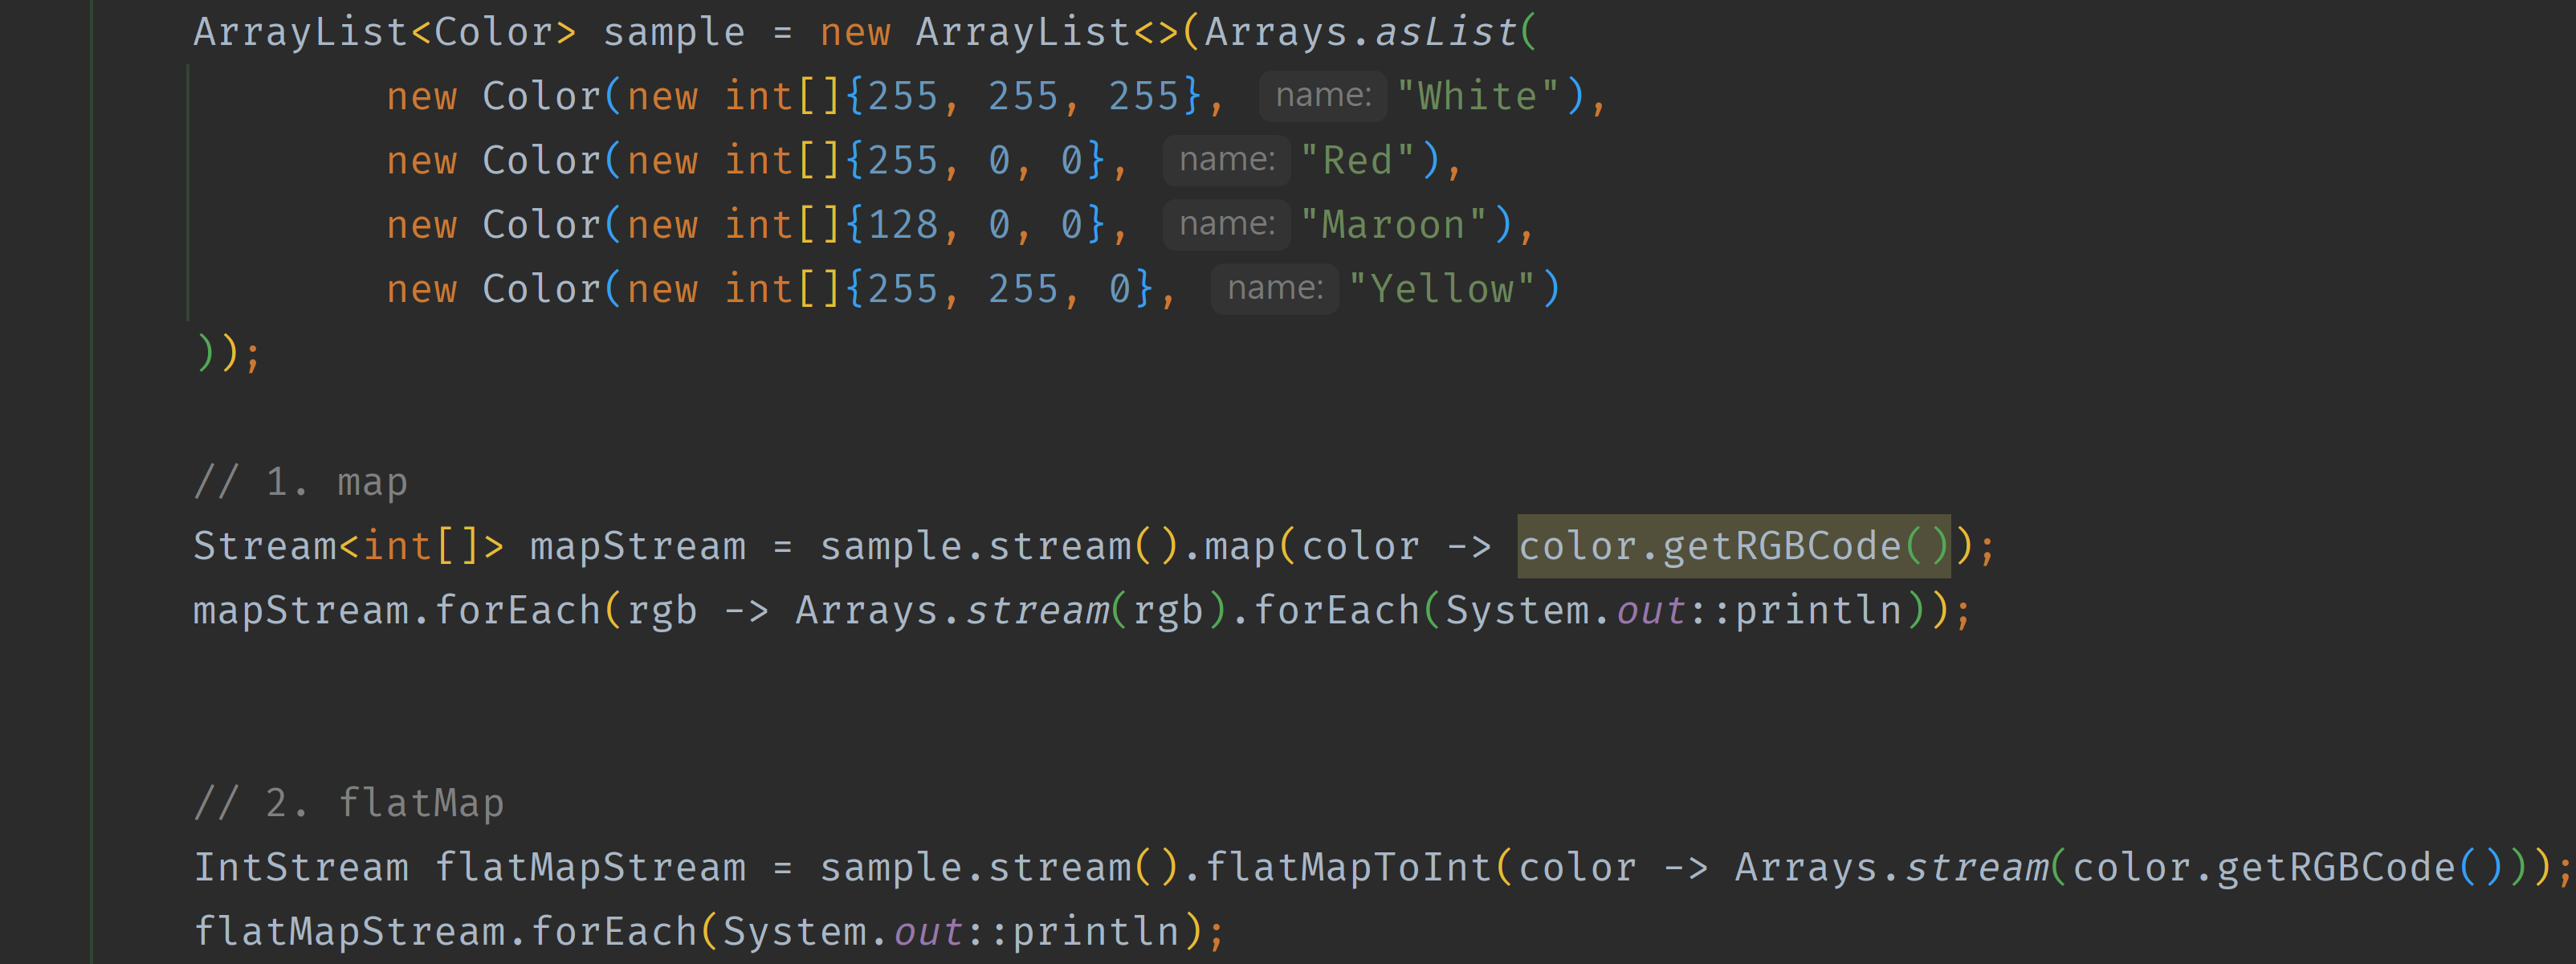Click the IntStream type name
Image resolution: width=2576 pixels, height=964 pixels.
click(300, 867)
